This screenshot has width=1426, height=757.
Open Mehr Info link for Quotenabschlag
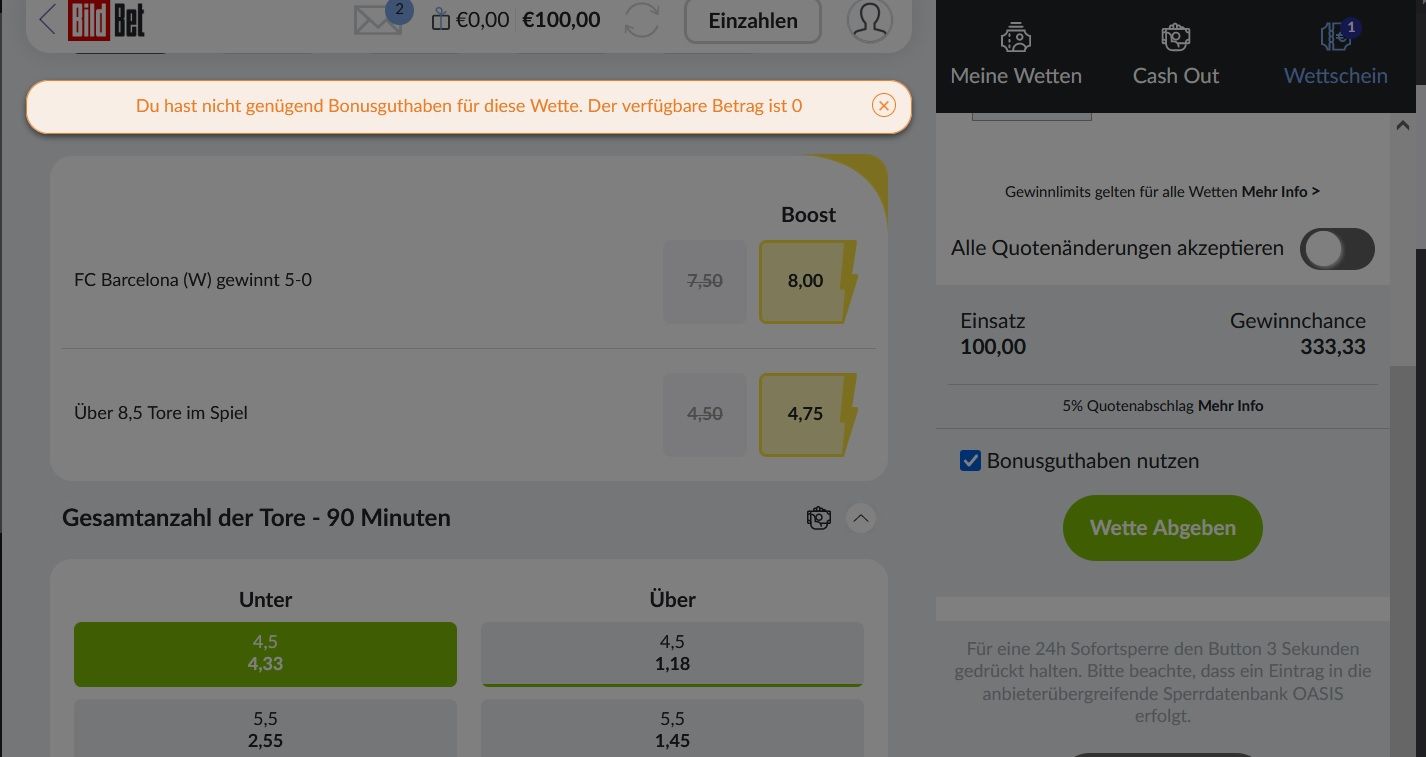(x=1231, y=406)
